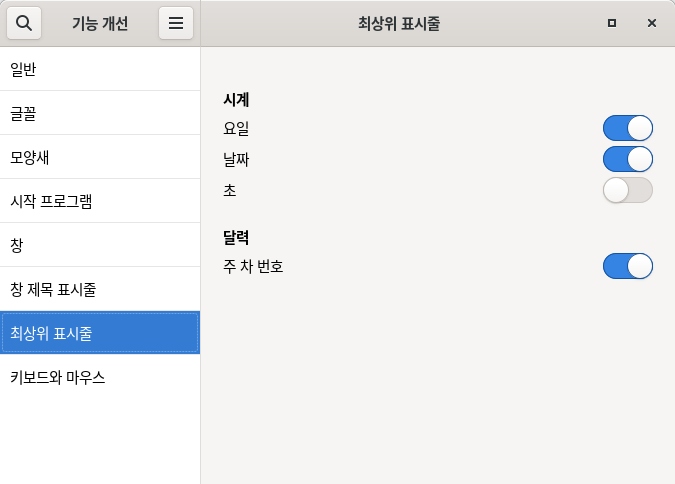Click the 초 label text
675x484 pixels.
point(229,190)
